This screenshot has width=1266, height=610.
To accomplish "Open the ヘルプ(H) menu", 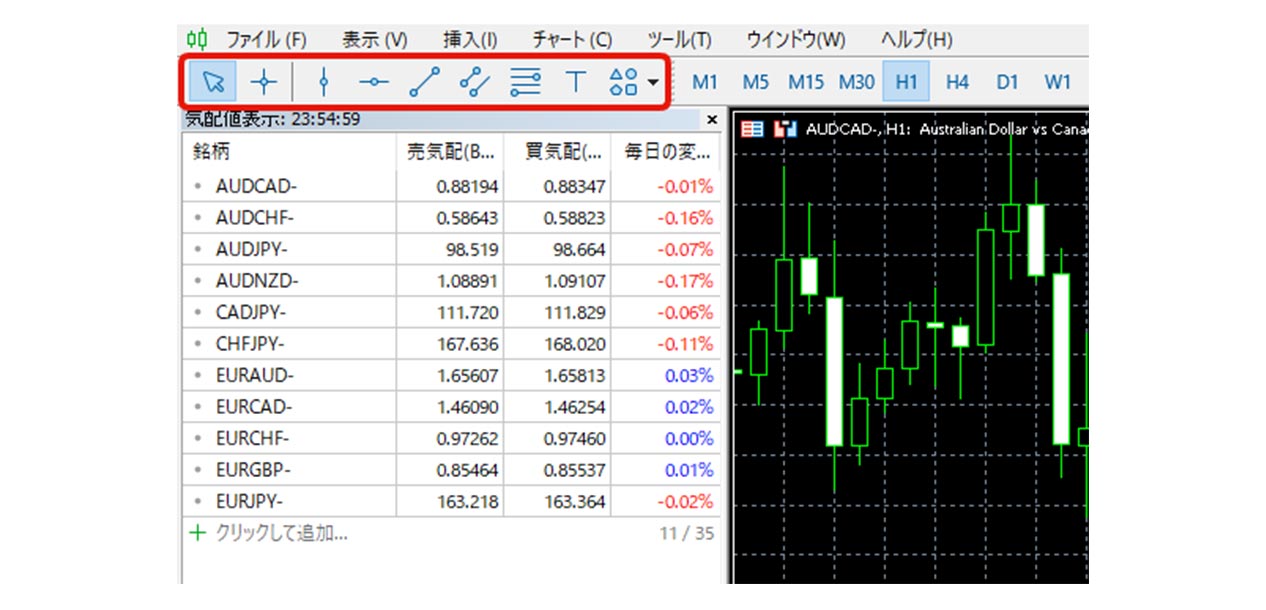I will click(x=916, y=40).
